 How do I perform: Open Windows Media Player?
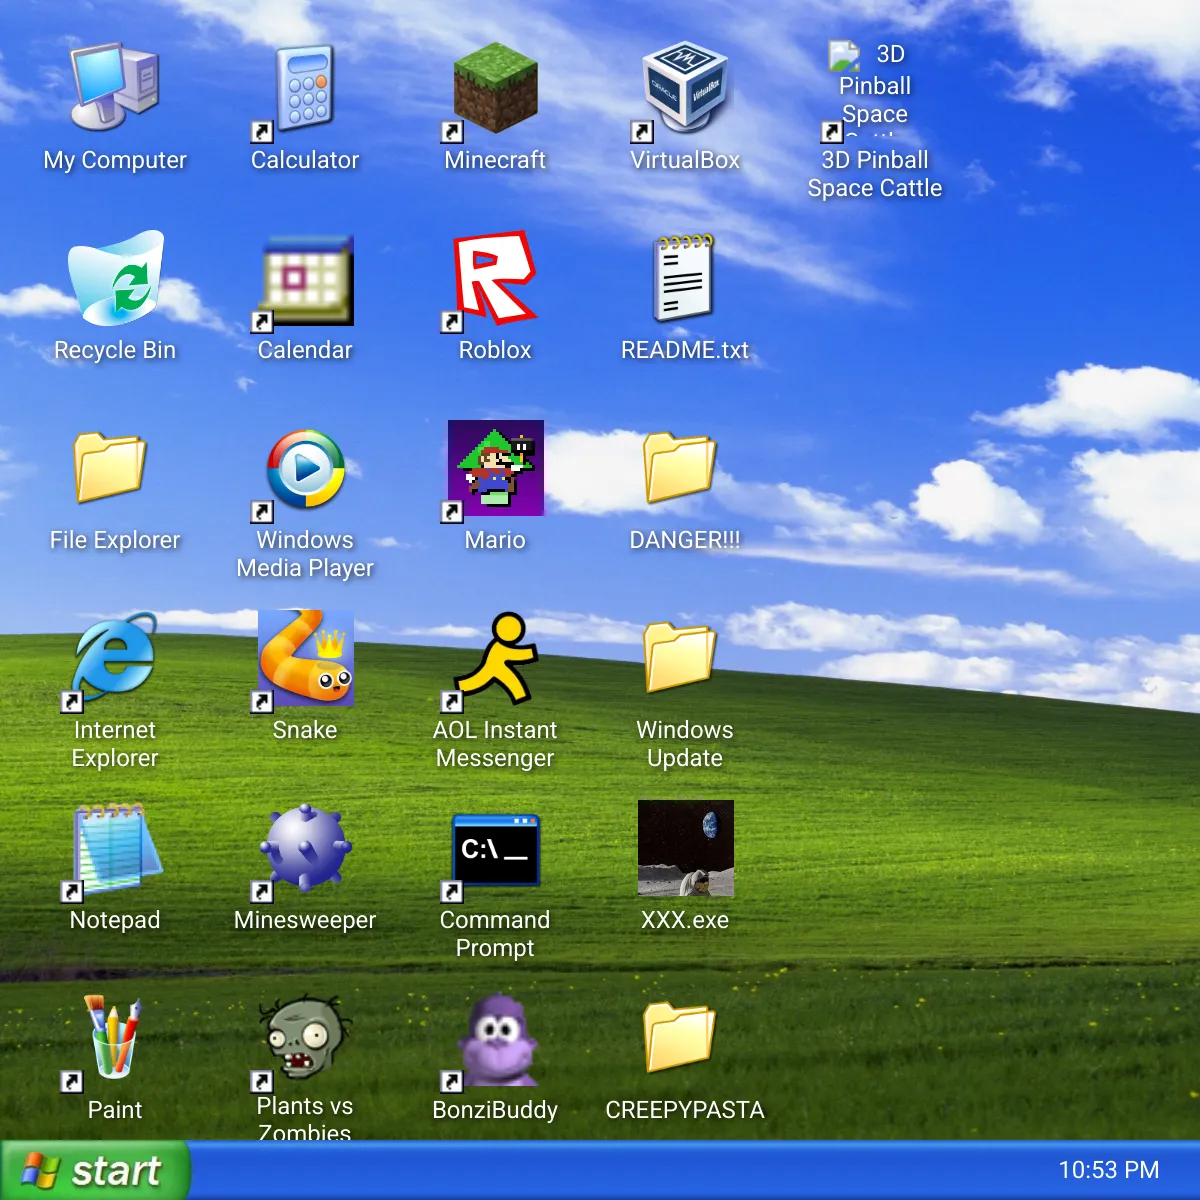click(x=305, y=468)
